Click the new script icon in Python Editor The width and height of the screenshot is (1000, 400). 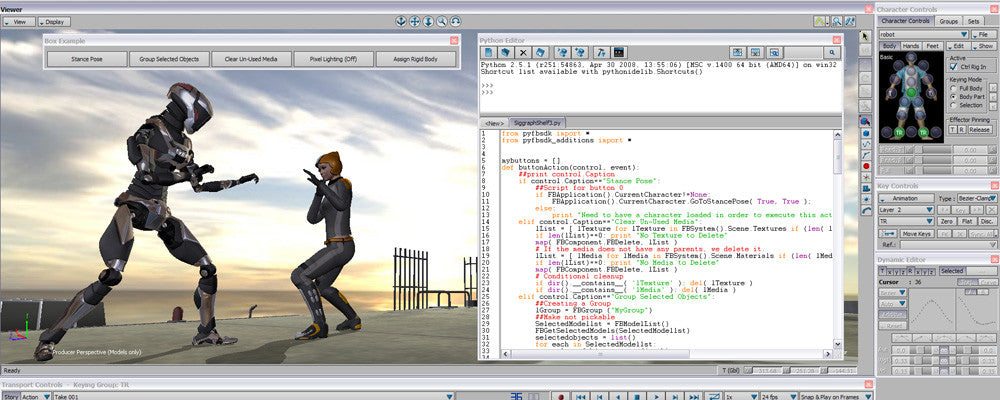[490, 51]
